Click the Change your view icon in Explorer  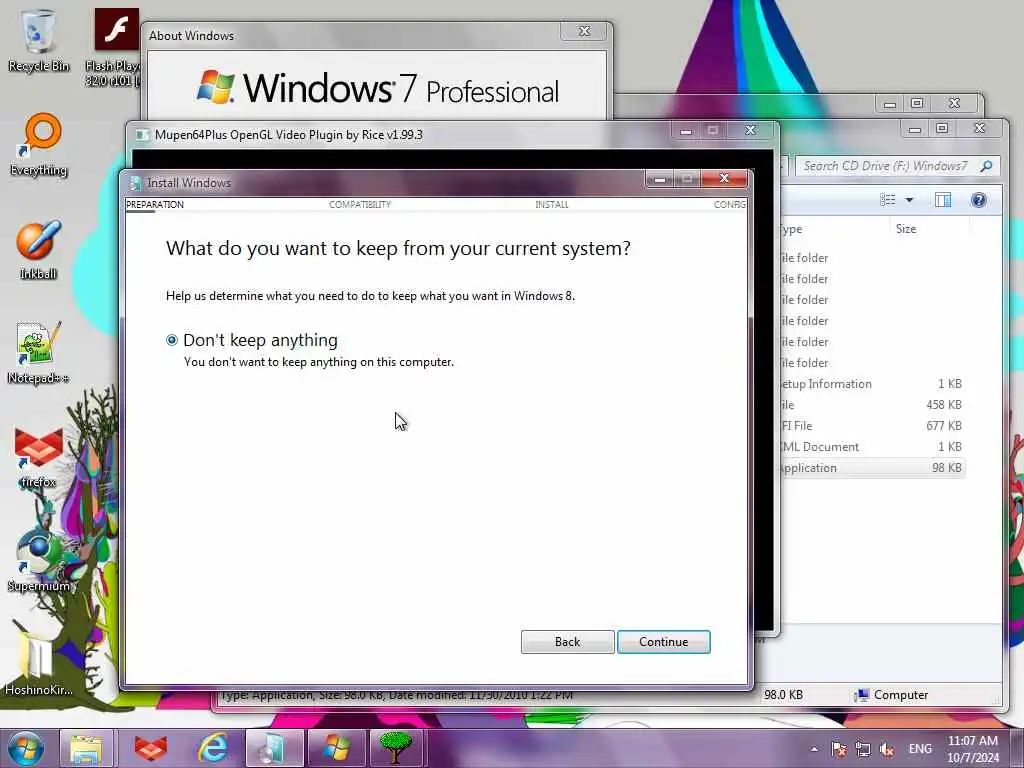click(x=888, y=200)
